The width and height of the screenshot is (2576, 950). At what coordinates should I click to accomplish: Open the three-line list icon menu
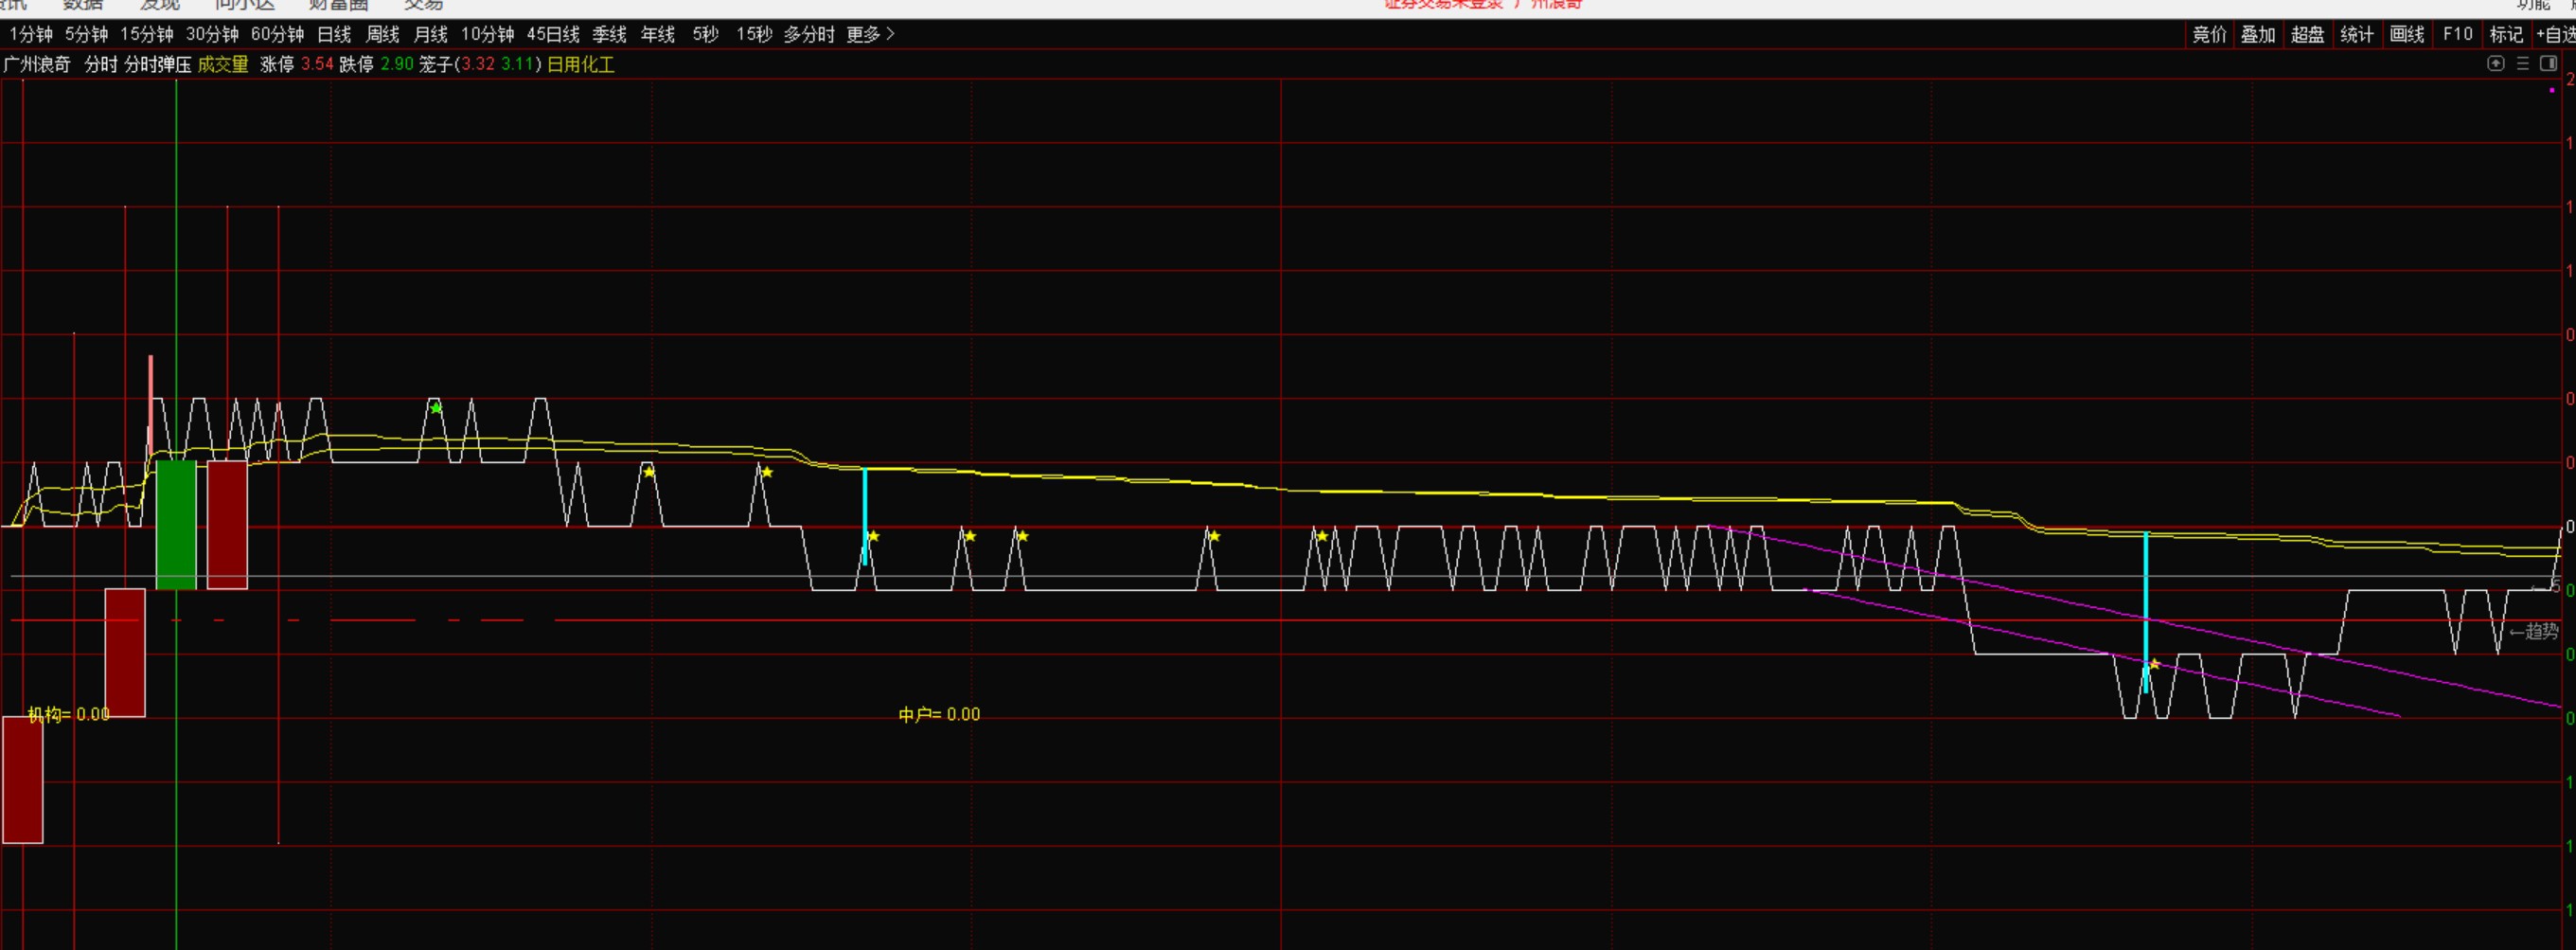[2523, 64]
